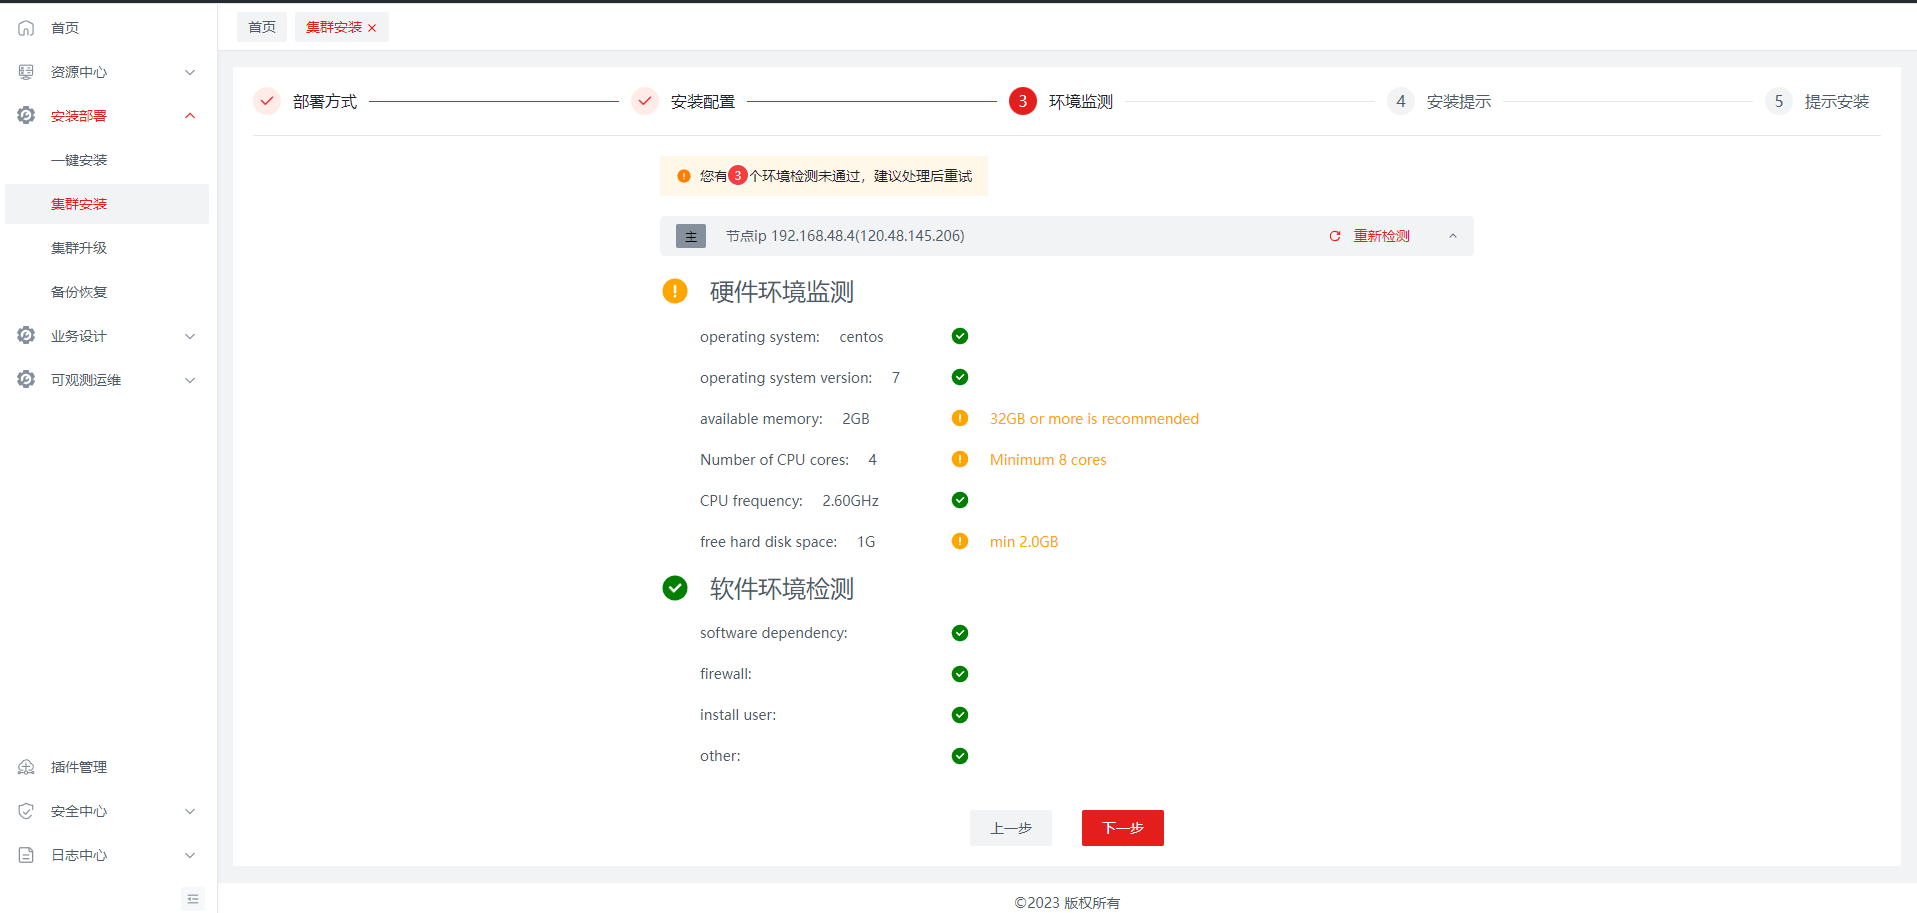This screenshot has height=913, width=1917.
Task: Click the 日志中心 document icon
Action: (x=26, y=855)
